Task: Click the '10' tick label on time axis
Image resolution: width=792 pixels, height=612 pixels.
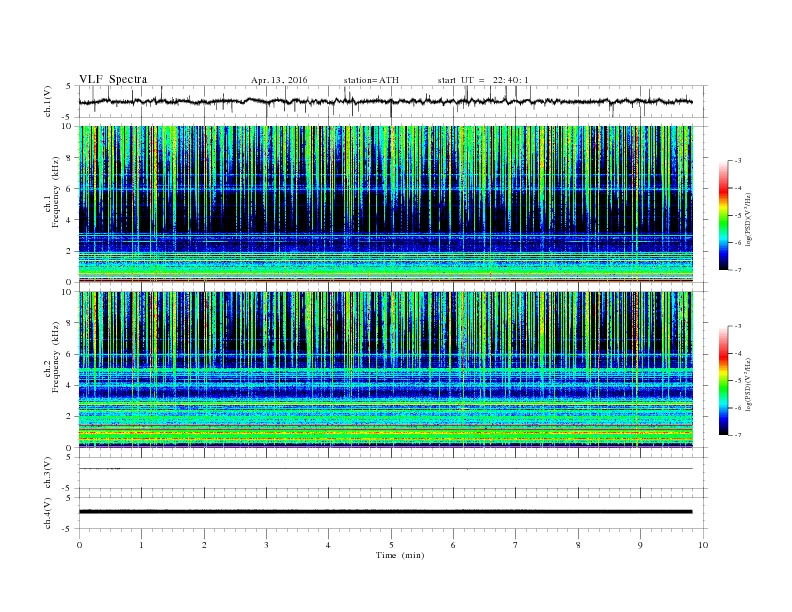Action: pos(703,545)
